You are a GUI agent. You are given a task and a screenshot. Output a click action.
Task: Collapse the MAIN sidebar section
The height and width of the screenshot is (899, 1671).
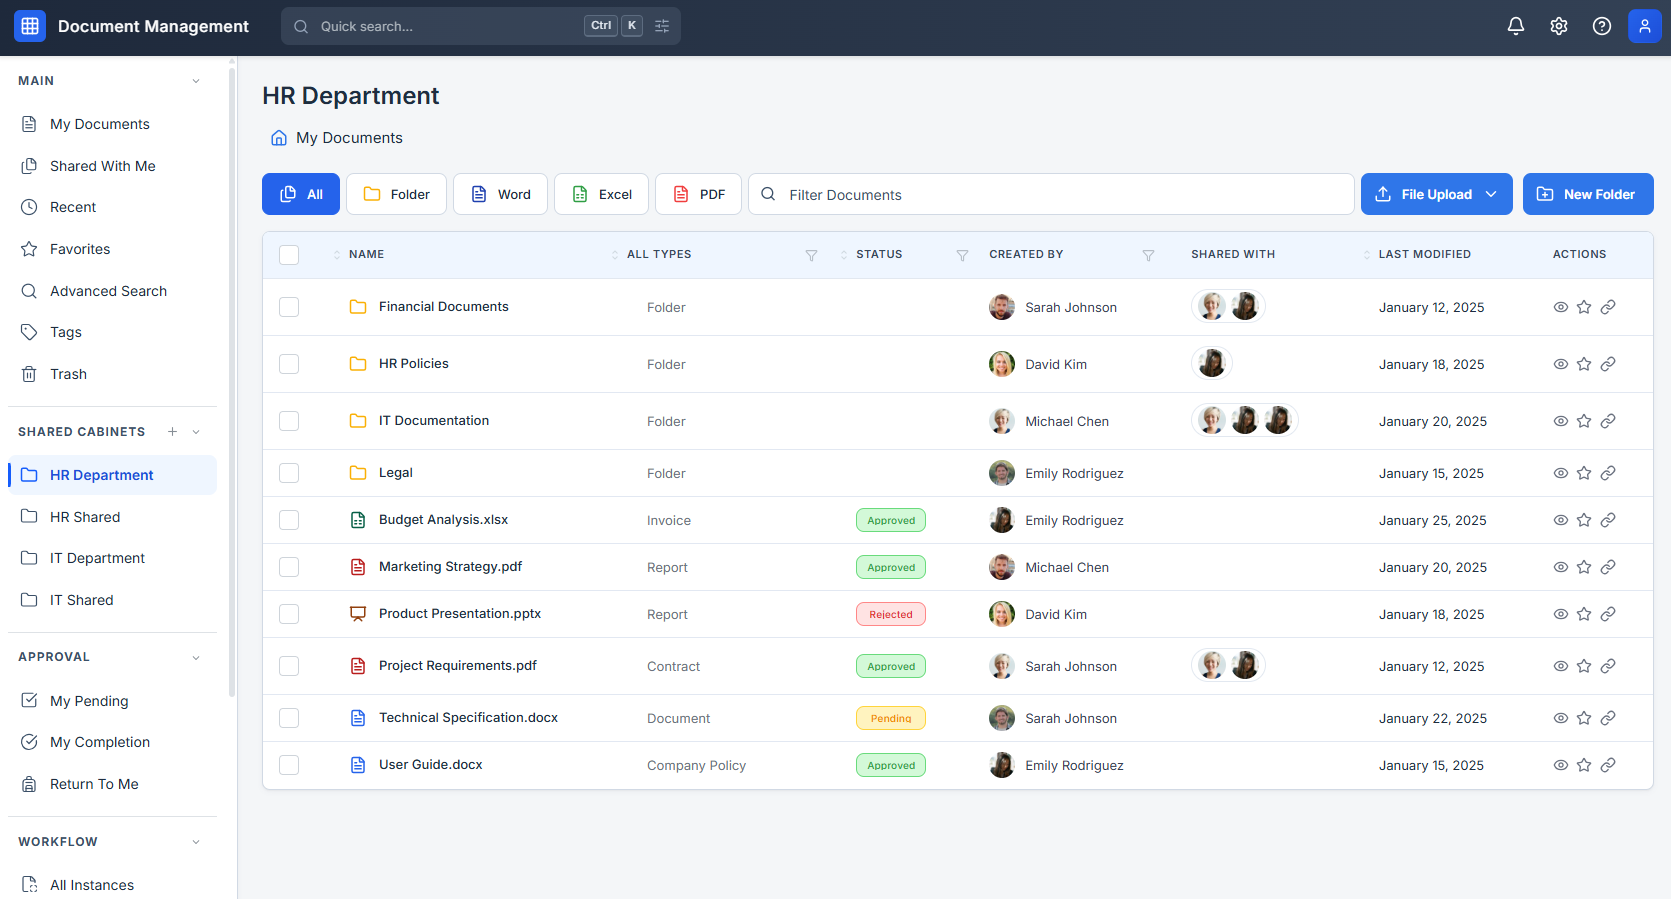tap(196, 81)
